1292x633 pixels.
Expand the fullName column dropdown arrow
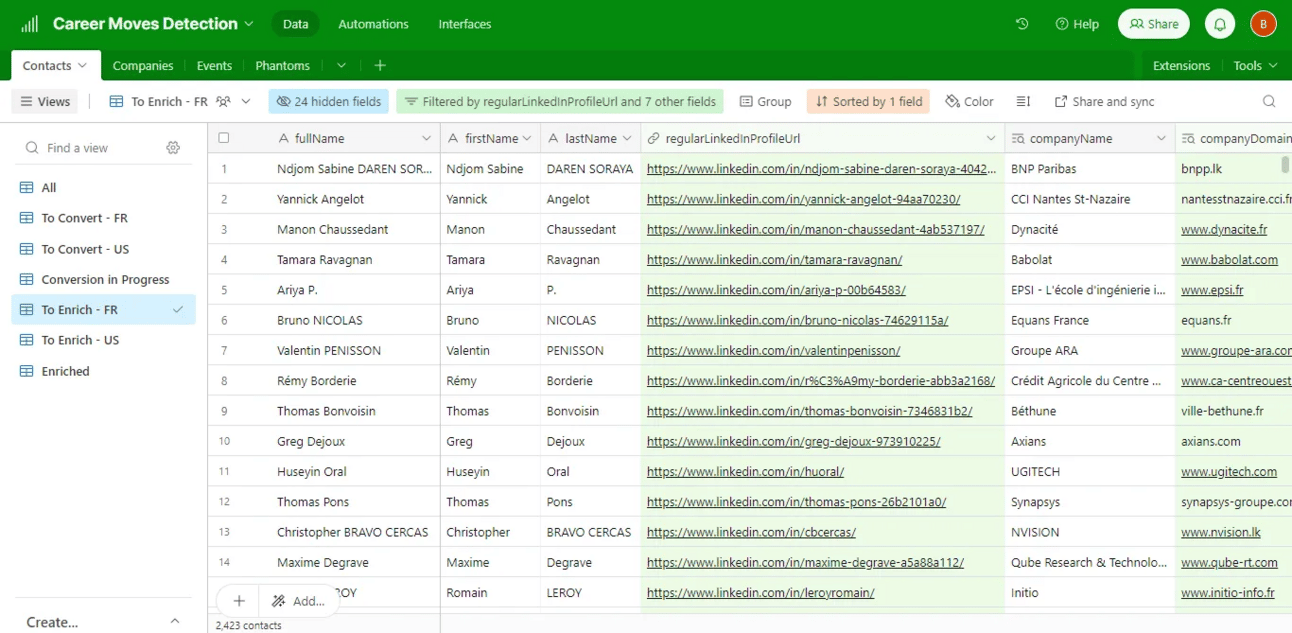click(426, 139)
